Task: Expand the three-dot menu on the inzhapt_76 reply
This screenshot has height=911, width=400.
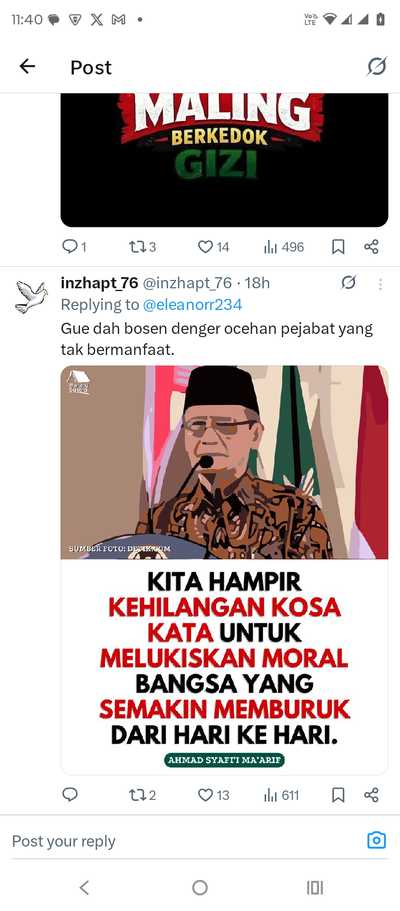Action: coord(380,284)
